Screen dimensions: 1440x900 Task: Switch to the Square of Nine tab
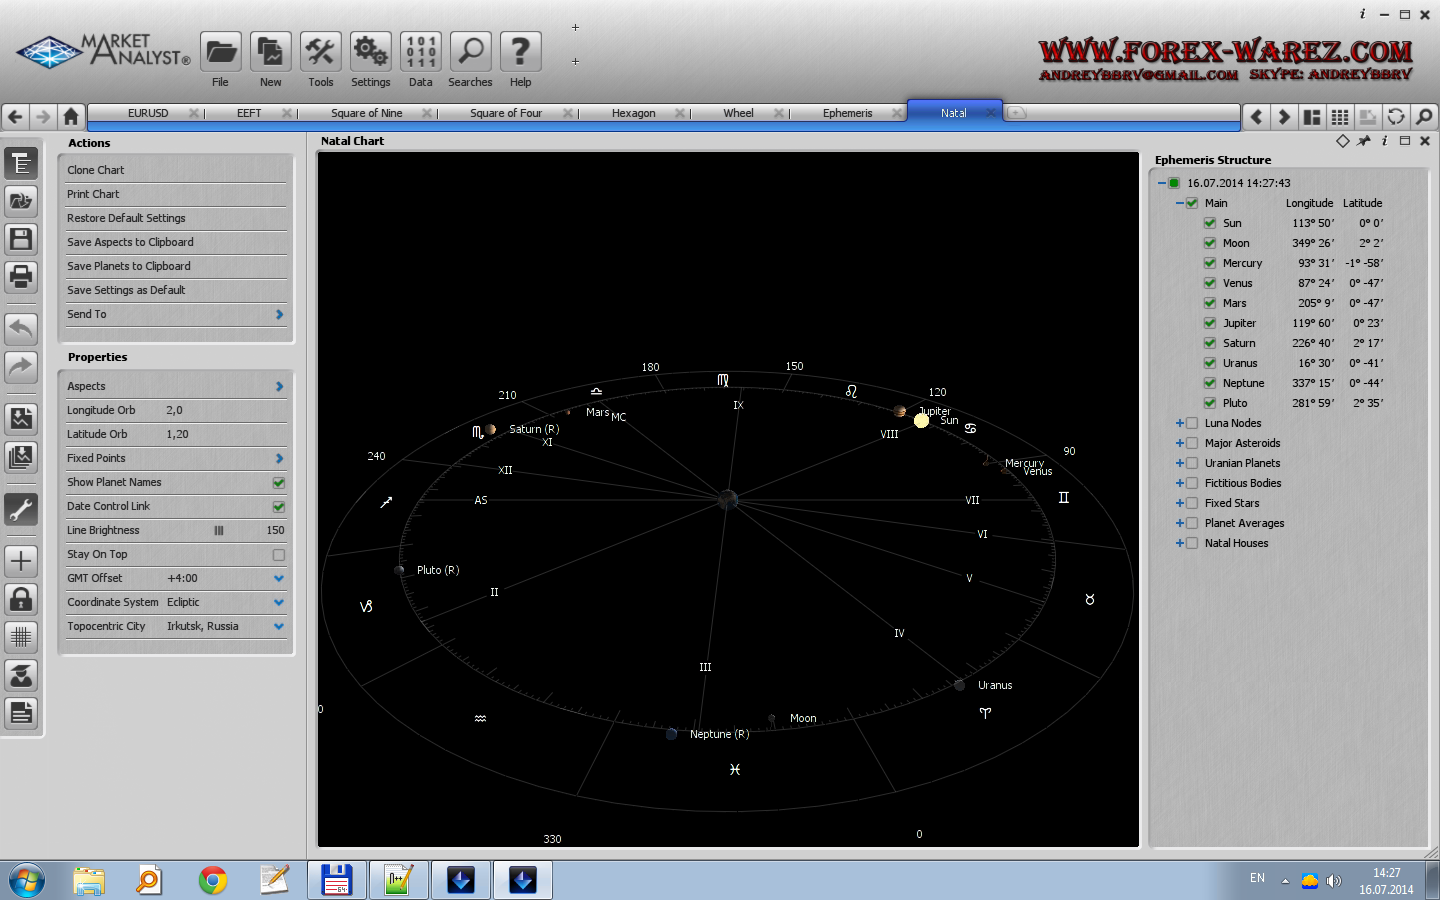point(366,114)
